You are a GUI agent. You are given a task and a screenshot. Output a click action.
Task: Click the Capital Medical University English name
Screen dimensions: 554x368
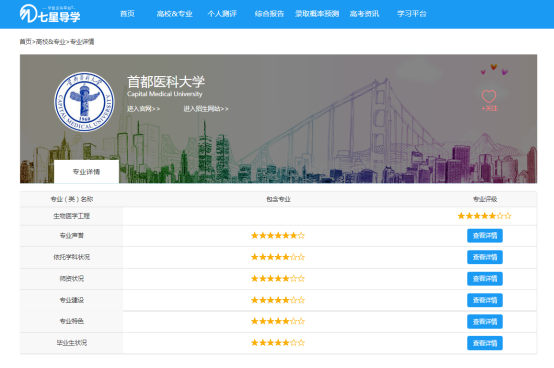165,94
